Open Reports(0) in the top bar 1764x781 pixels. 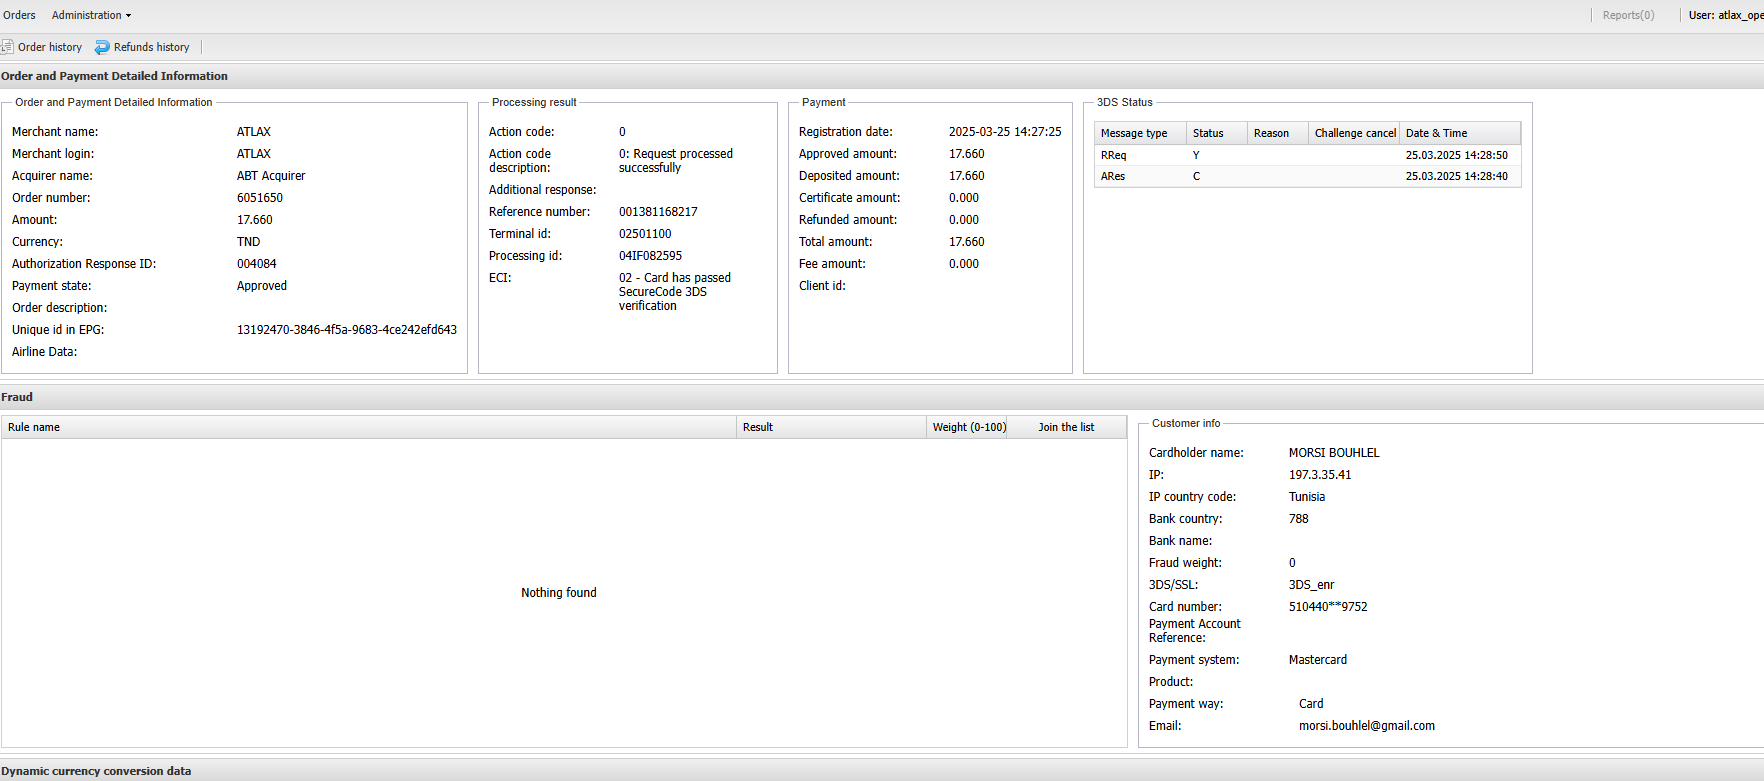[x=1628, y=15]
